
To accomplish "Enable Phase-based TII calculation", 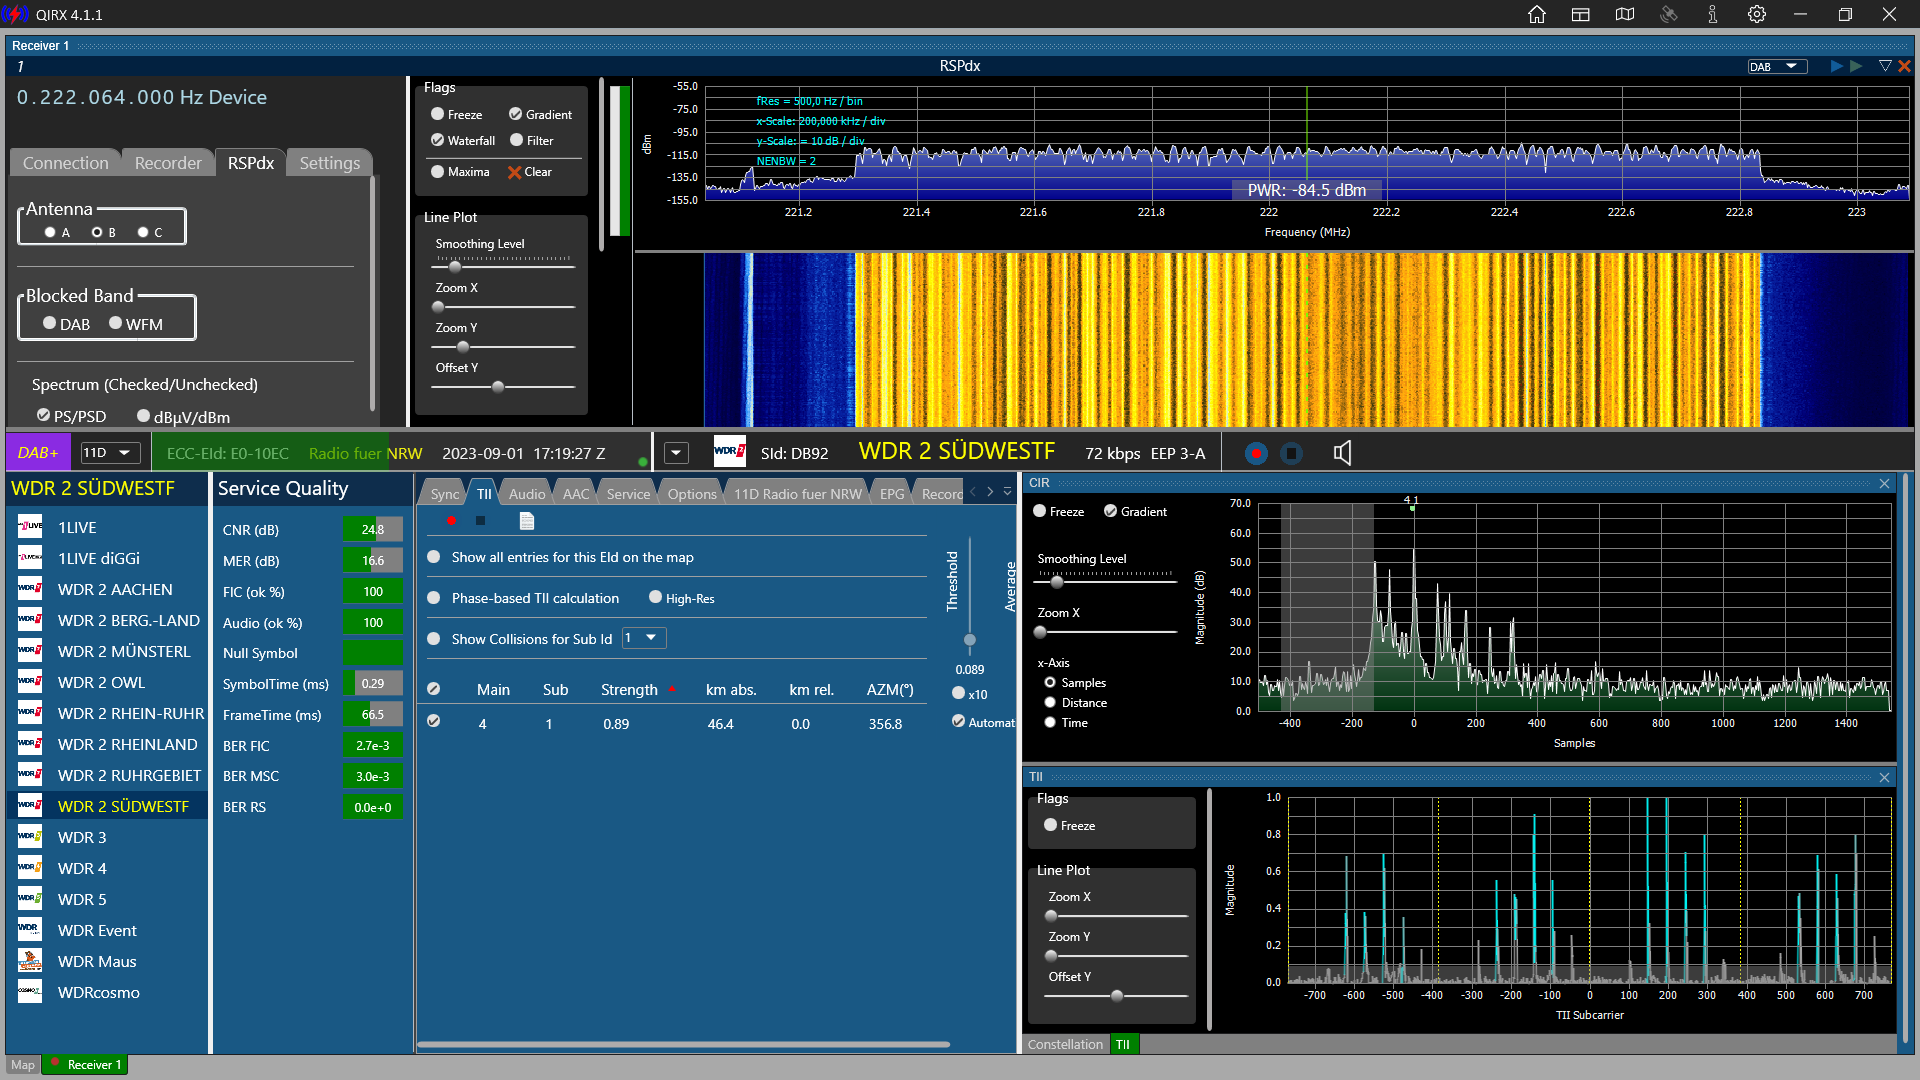I will pos(434,598).
